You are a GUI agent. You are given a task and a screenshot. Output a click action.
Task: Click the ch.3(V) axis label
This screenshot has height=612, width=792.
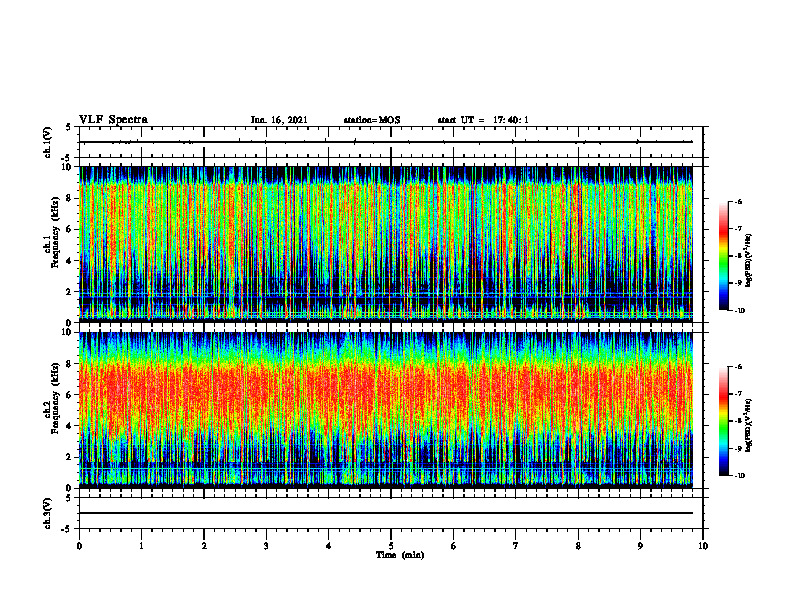click(48, 513)
